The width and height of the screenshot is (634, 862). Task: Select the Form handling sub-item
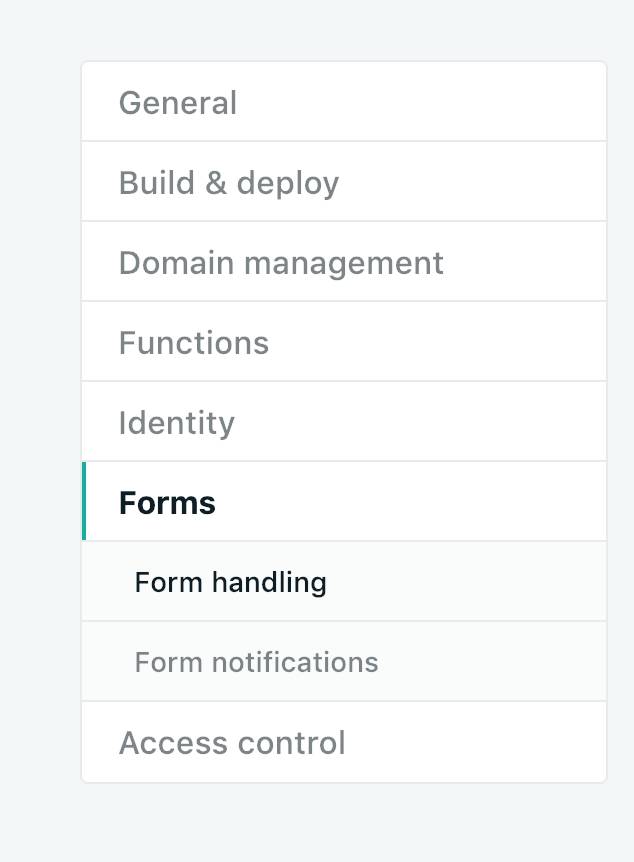tap(344, 582)
